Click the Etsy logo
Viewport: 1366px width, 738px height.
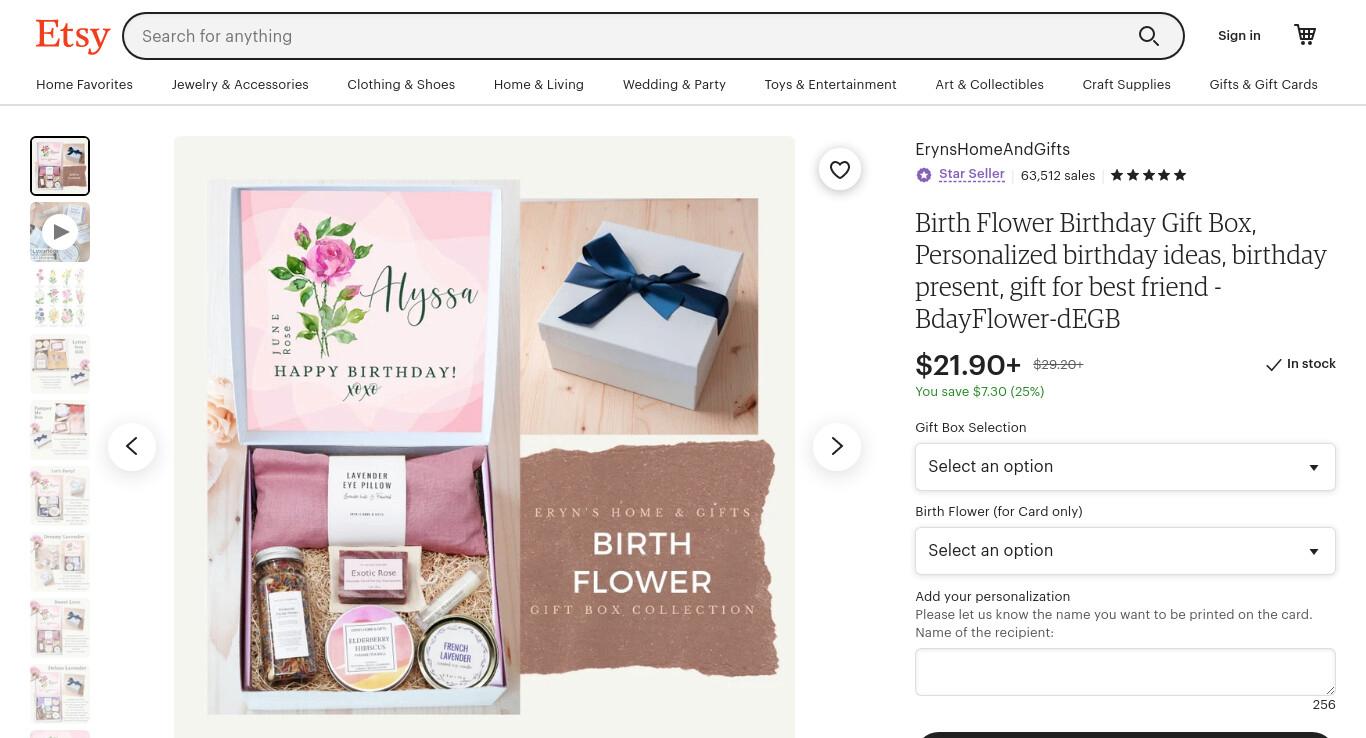pos(72,36)
